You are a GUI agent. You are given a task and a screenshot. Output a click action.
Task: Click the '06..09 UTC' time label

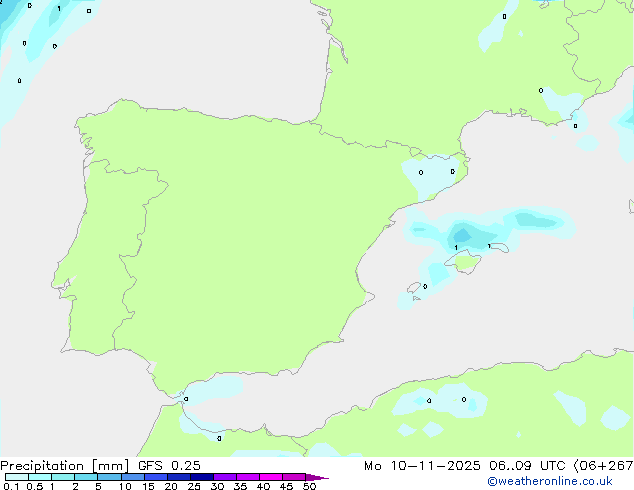(527, 466)
